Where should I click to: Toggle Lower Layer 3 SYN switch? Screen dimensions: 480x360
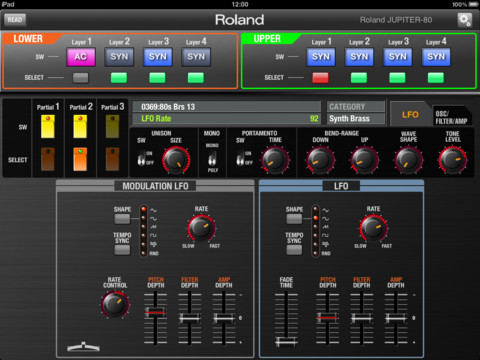coord(158,57)
